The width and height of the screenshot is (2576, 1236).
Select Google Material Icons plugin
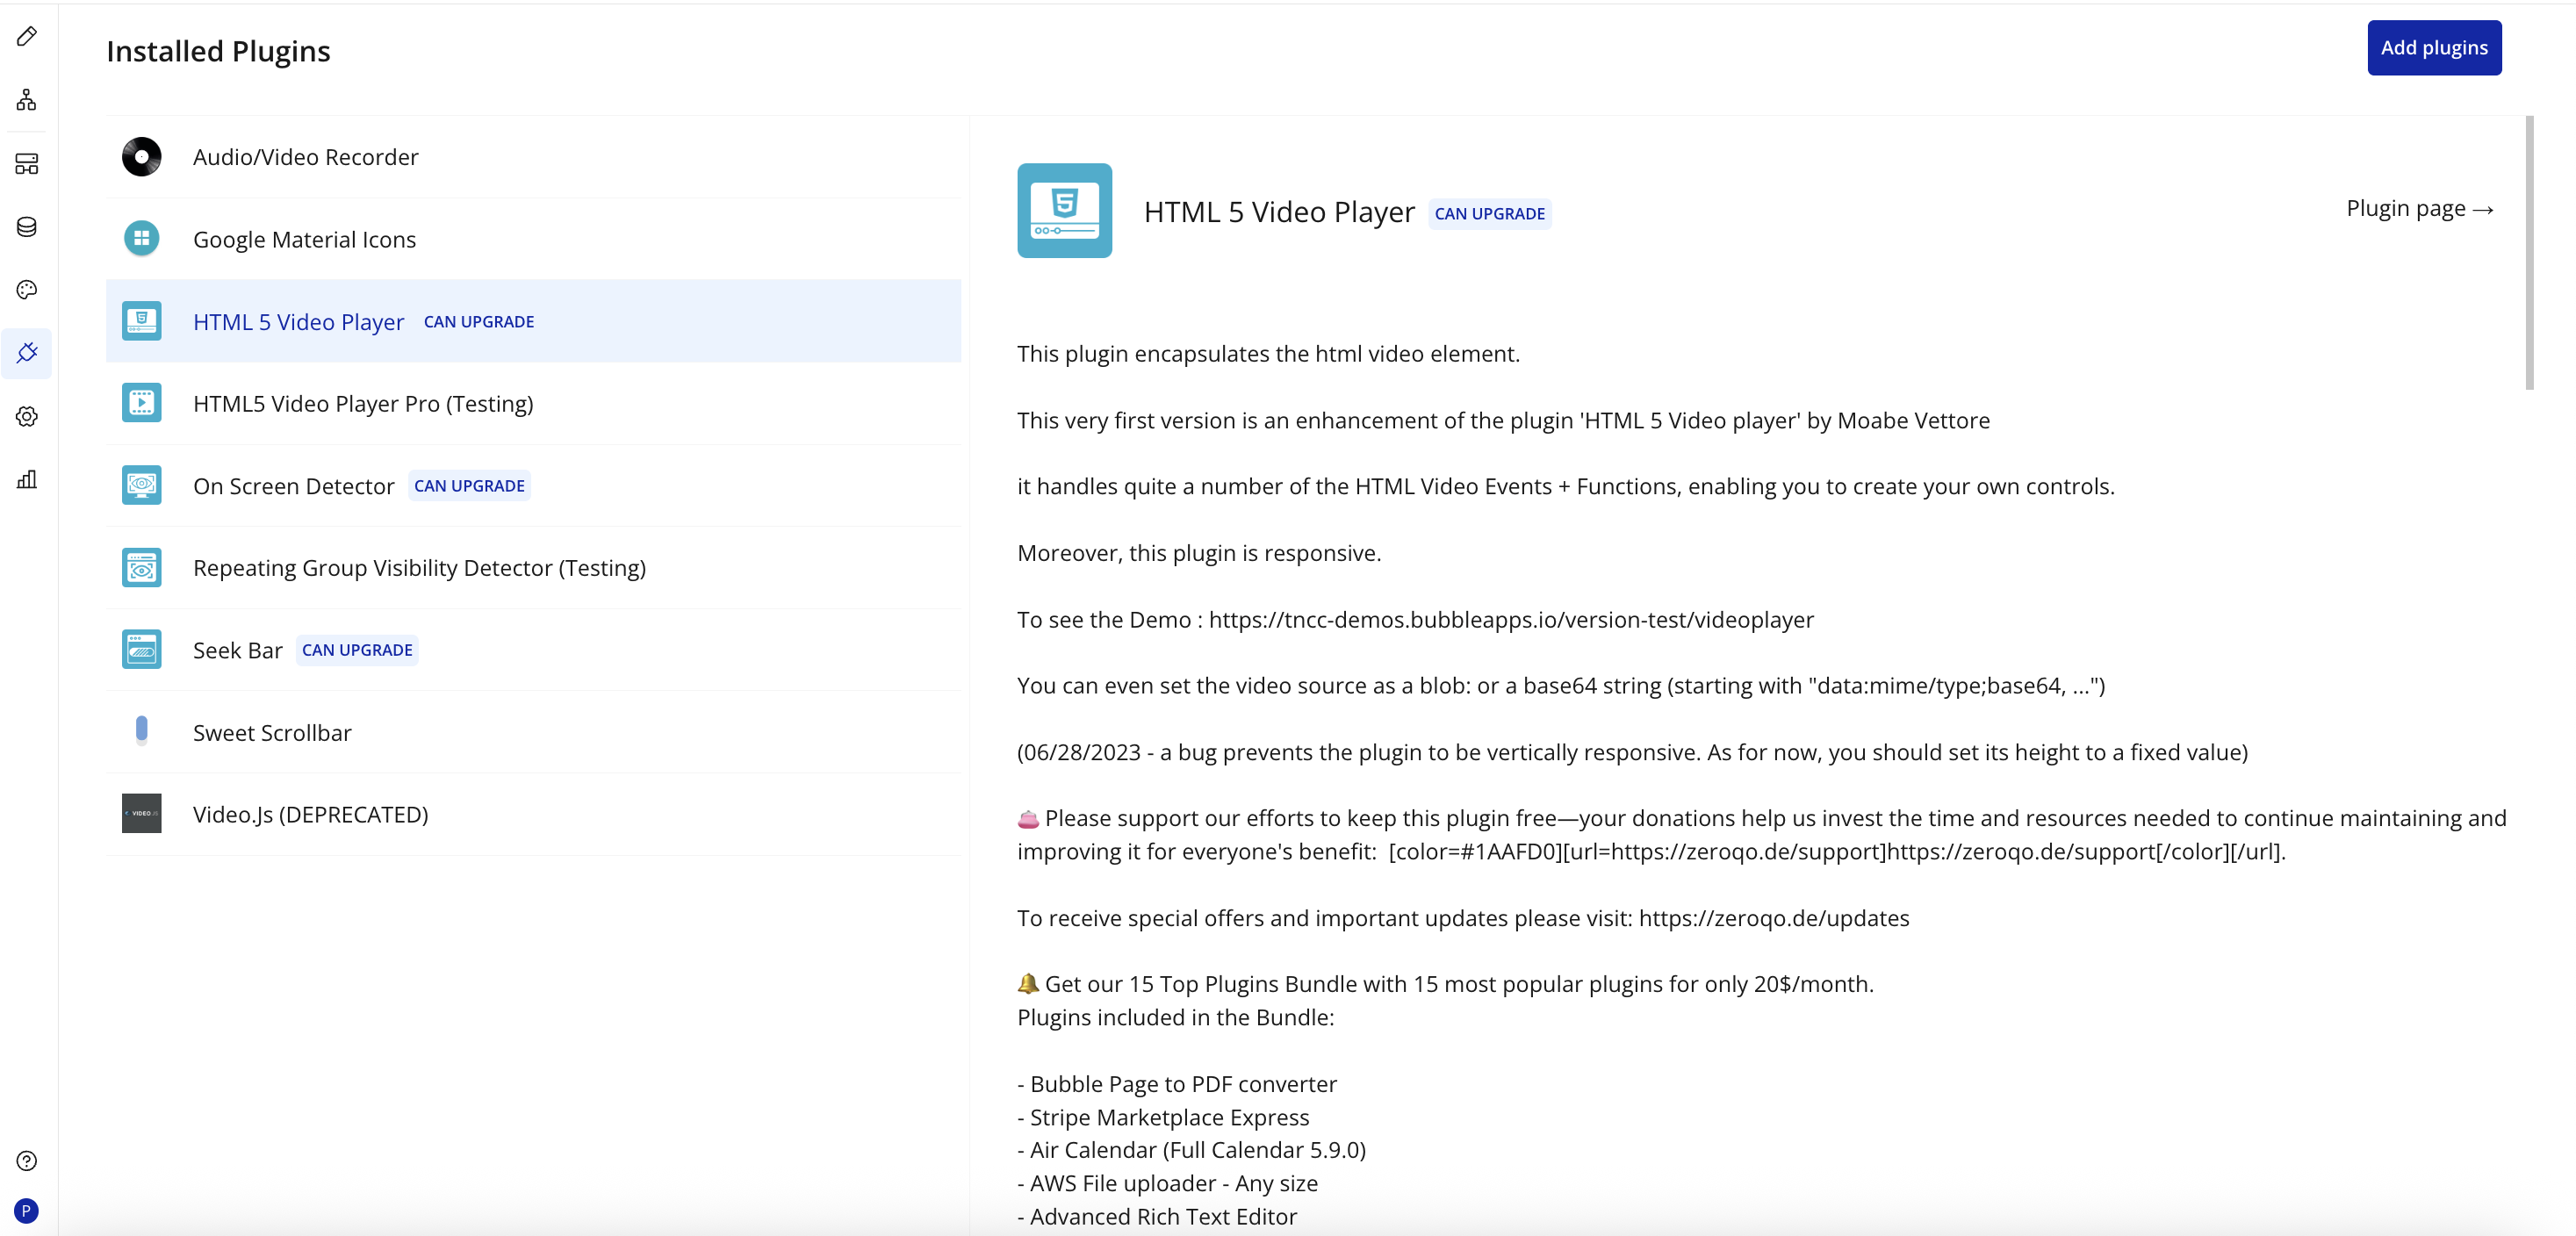click(x=304, y=240)
